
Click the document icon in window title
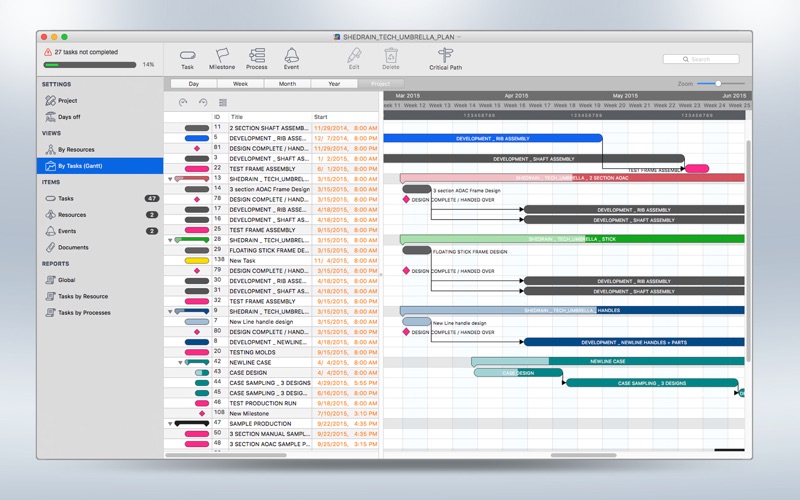pos(337,37)
